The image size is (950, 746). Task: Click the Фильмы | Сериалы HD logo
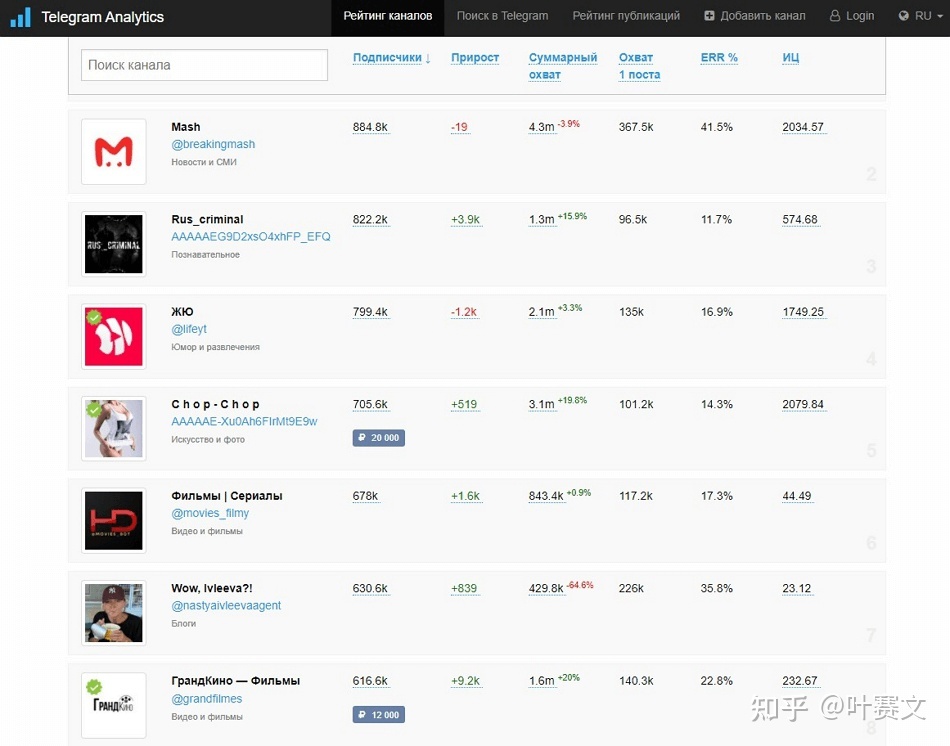point(114,521)
